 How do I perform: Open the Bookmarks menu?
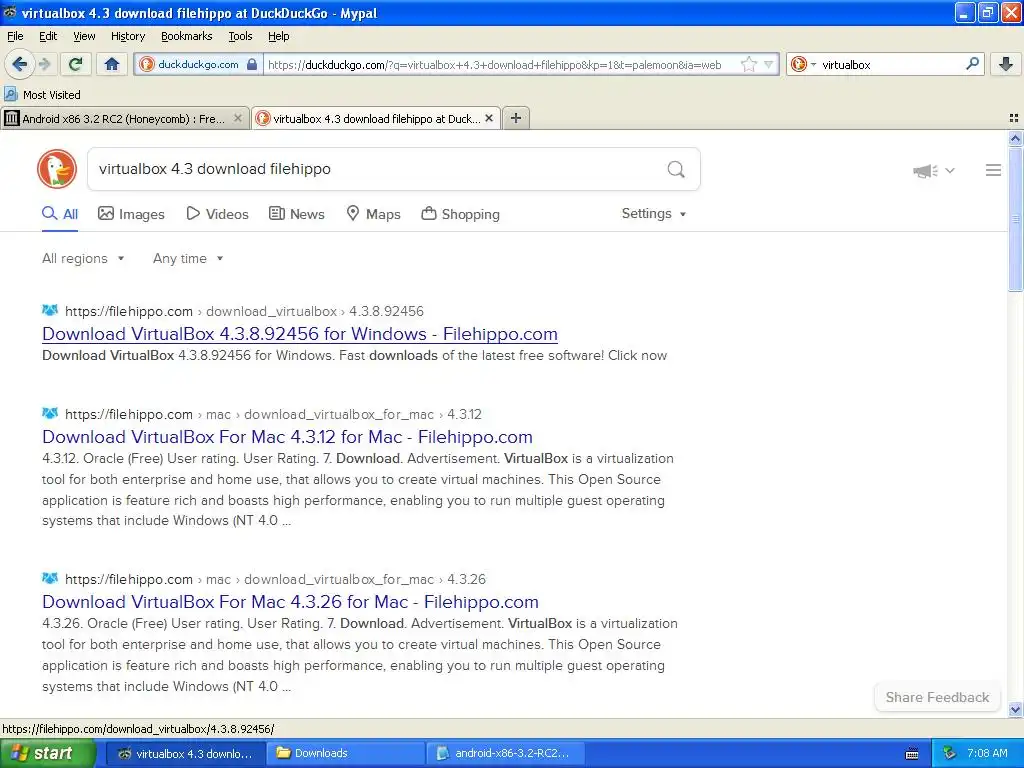point(187,36)
